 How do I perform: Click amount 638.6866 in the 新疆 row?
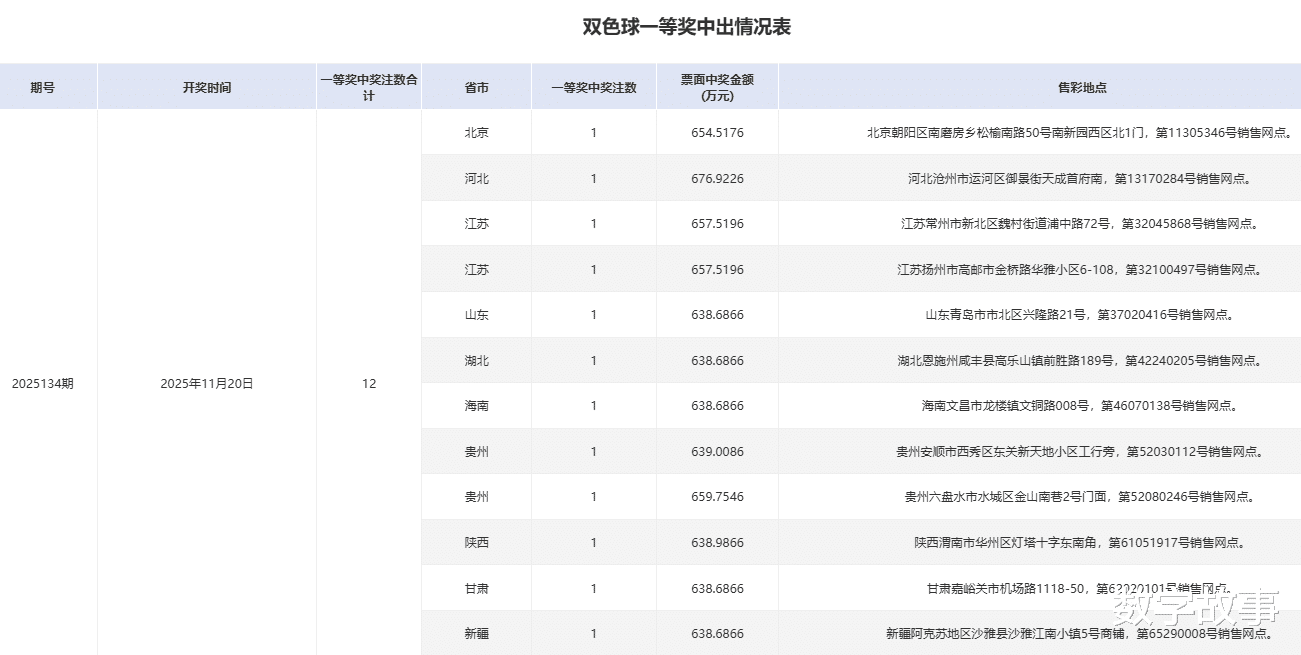click(717, 633)
